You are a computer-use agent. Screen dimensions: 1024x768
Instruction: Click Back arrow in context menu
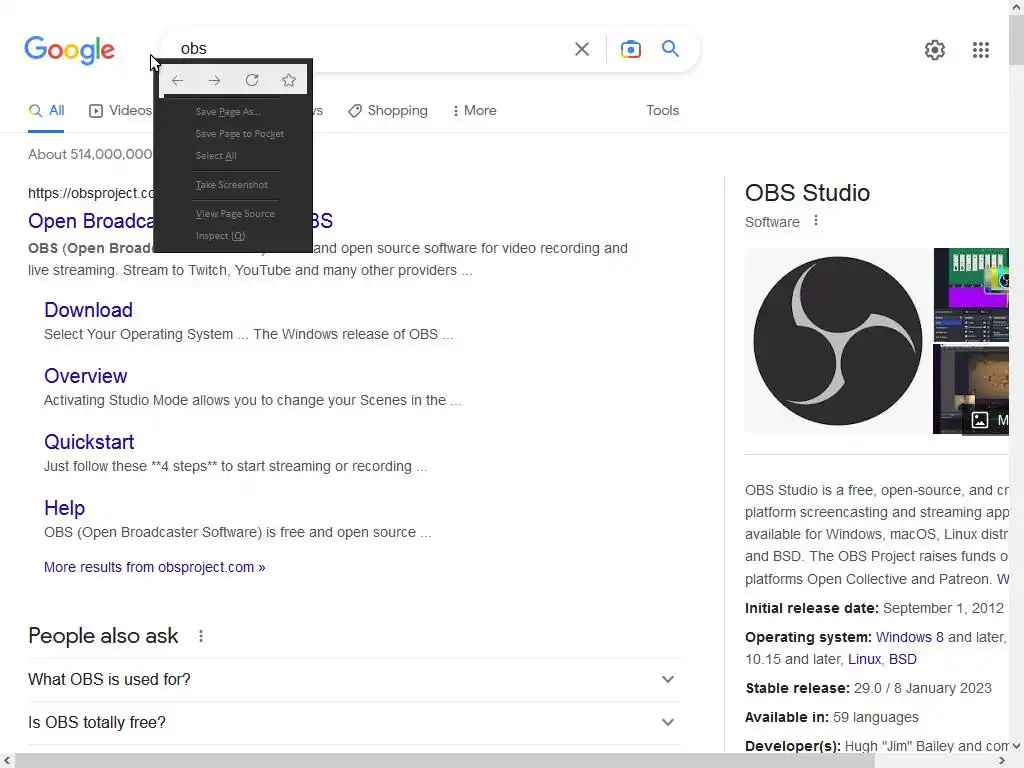click(177, 80)
